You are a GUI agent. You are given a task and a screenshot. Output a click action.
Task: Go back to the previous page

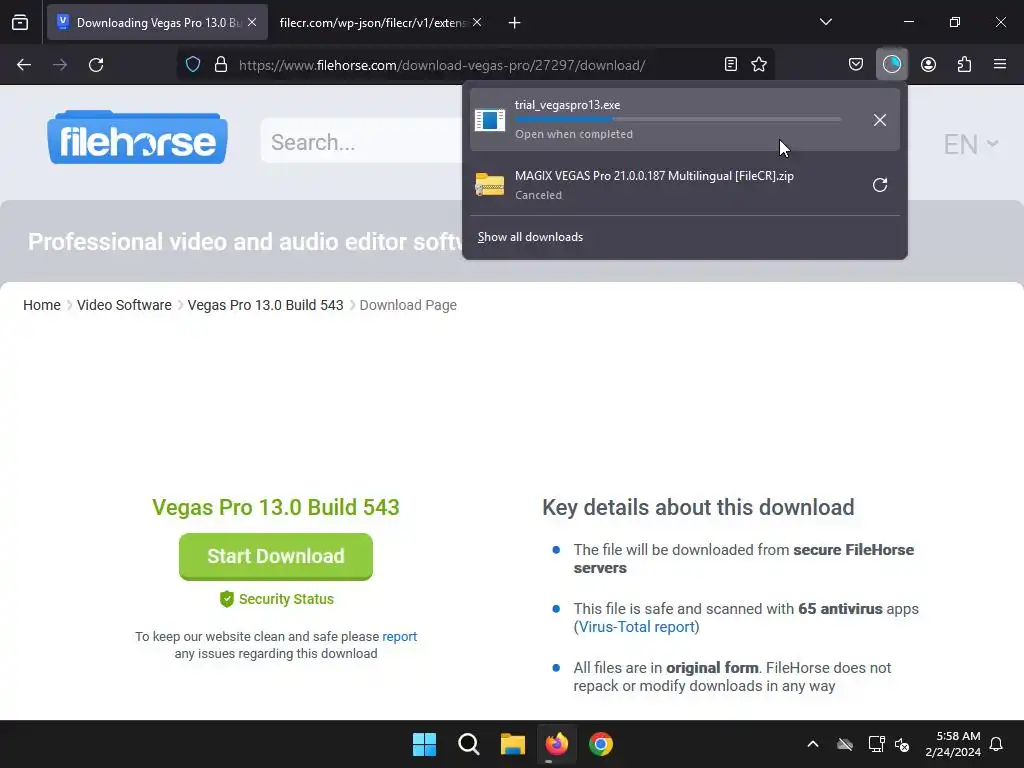pyautogui.click(x=24, y=65)
